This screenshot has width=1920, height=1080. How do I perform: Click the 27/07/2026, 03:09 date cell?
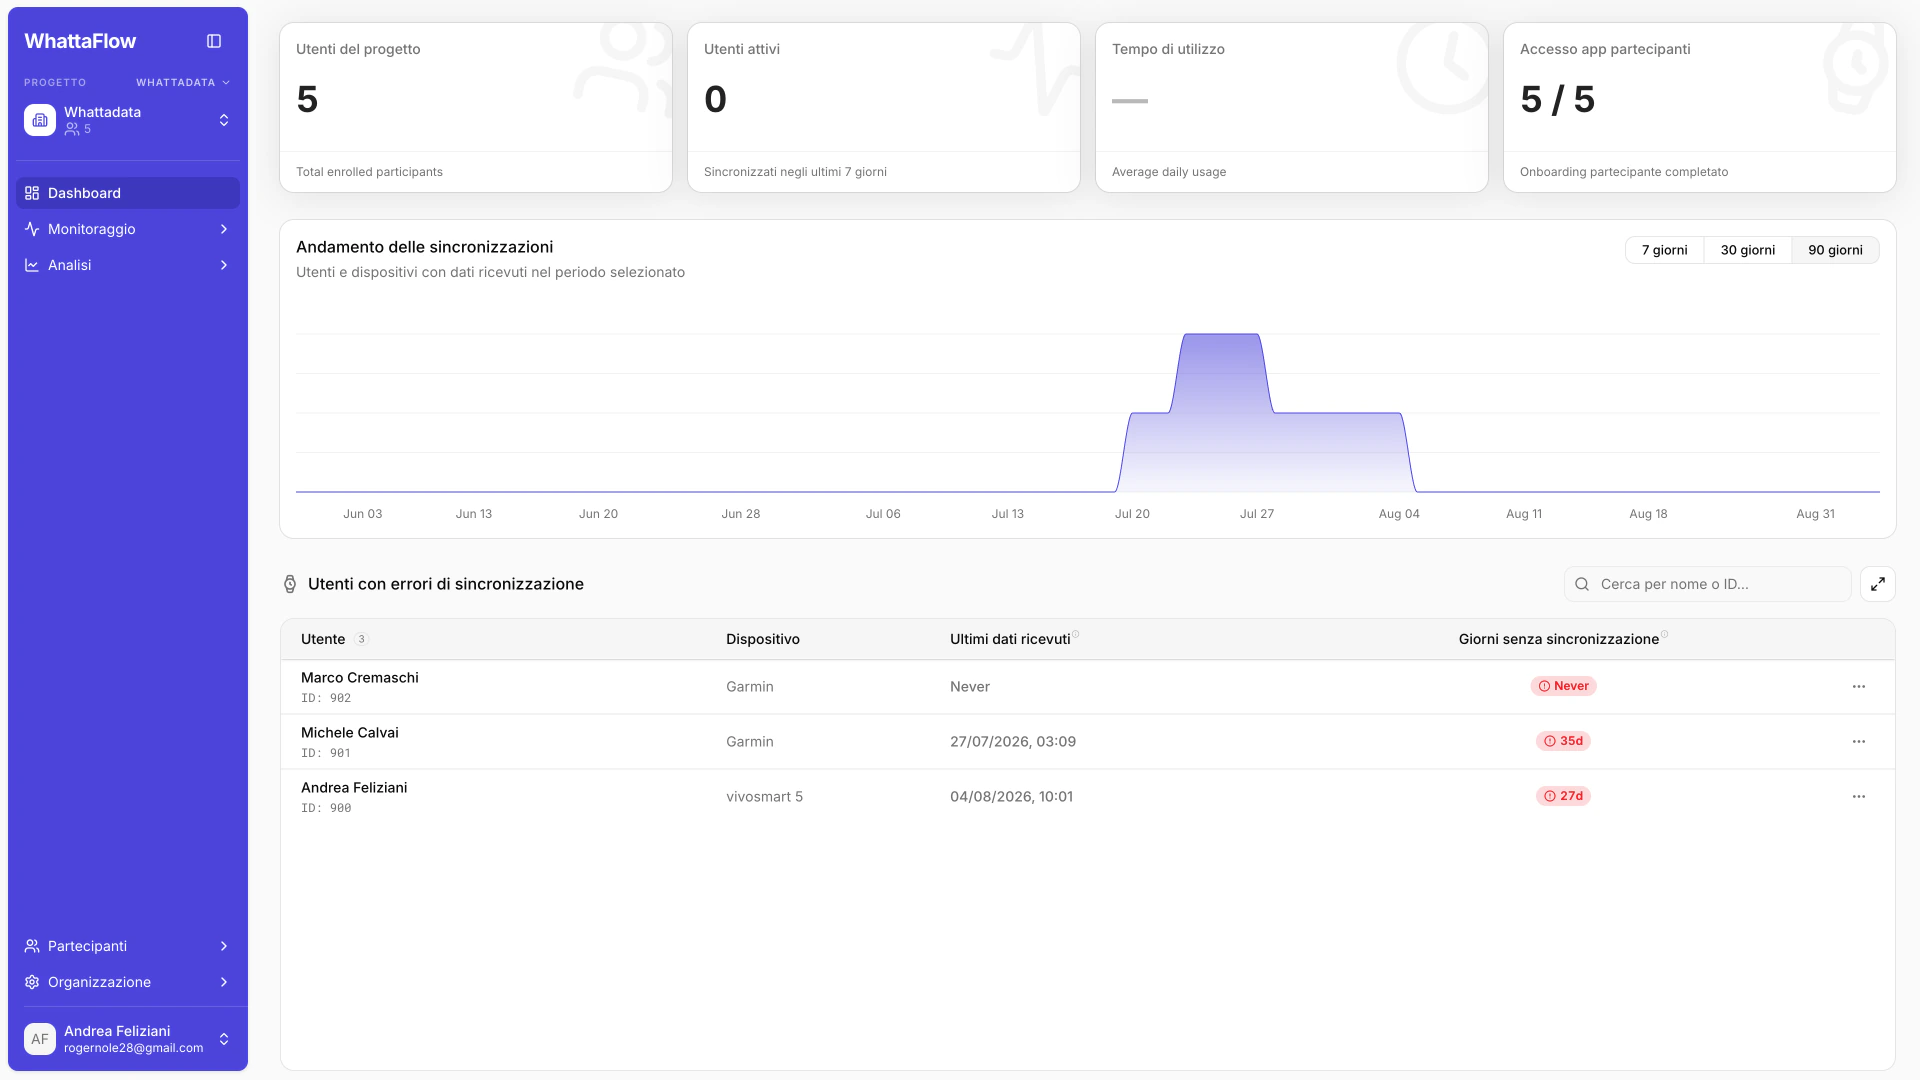pyautogui.click(x=1013, y=742)
